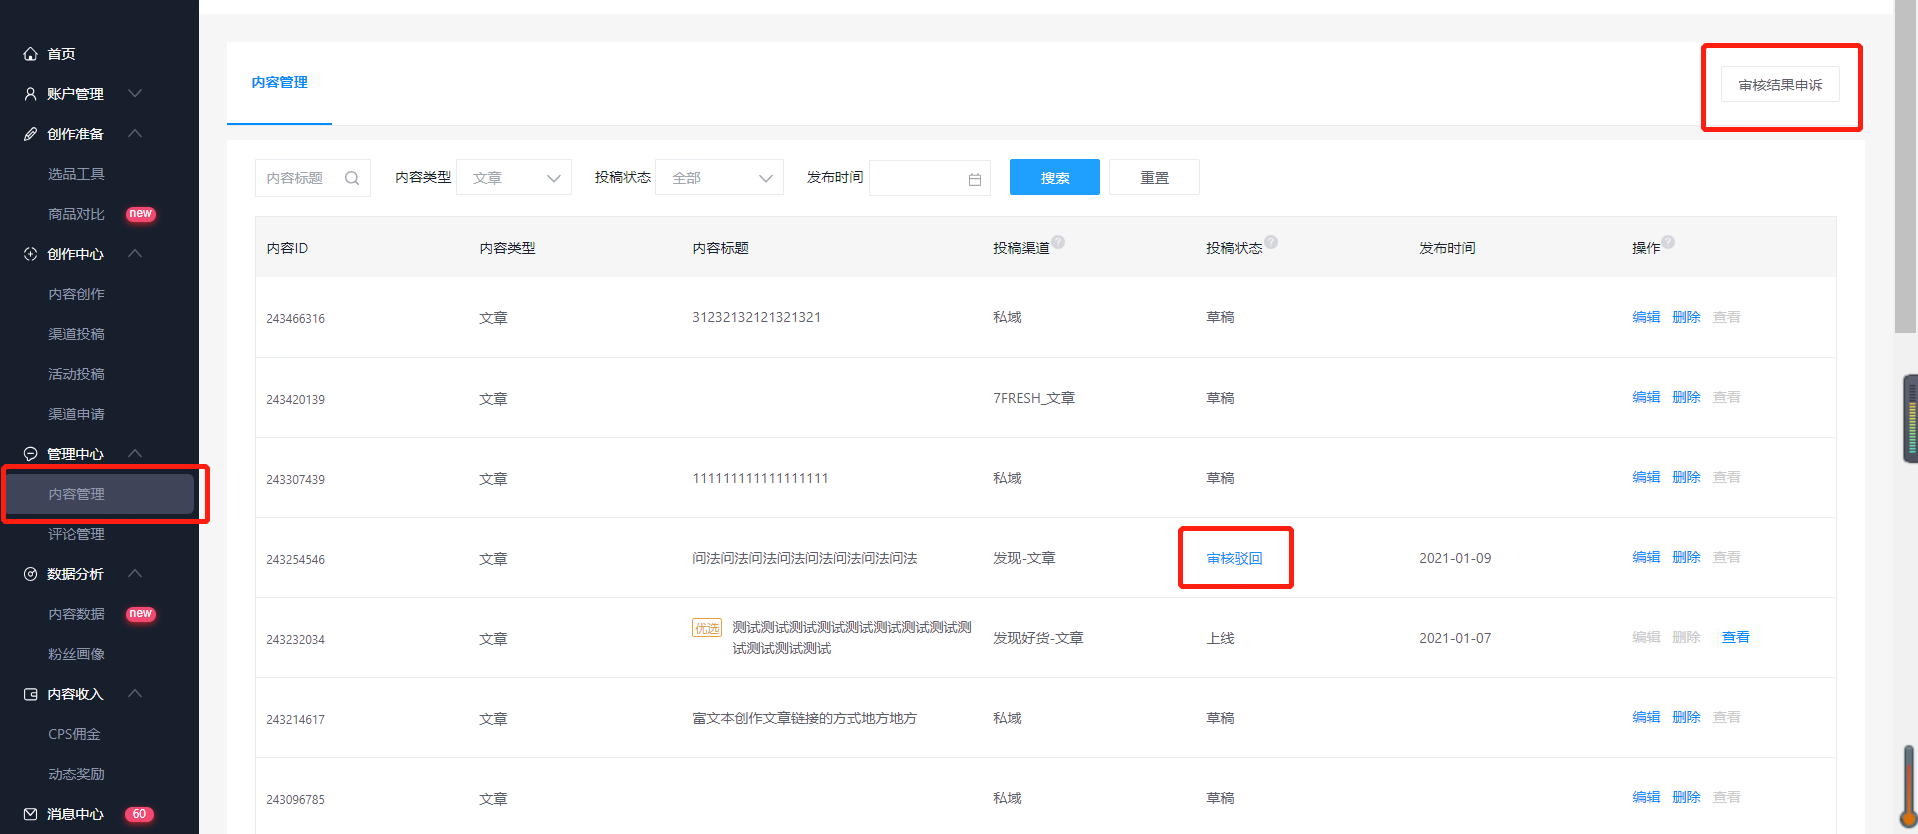Click the chart icon beside 数据分析
The image size is (1918, 834).
(30, 574)
